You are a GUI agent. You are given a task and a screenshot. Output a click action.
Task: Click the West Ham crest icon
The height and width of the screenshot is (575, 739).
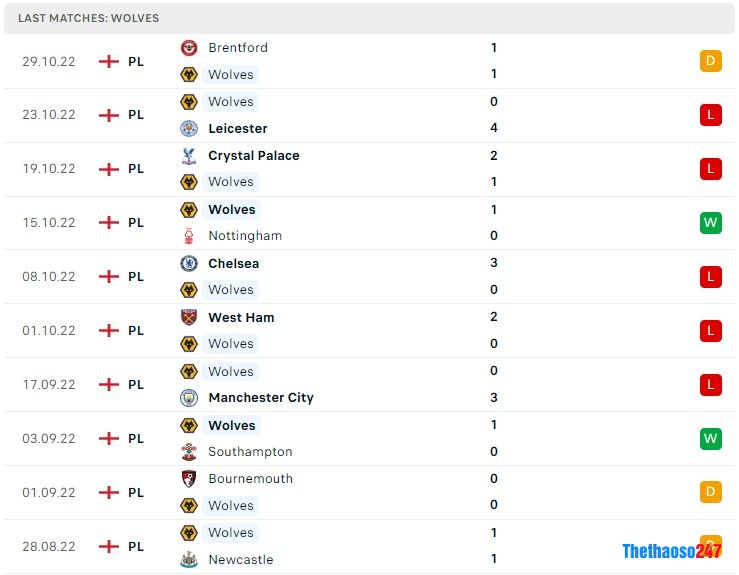coord(189,318)
